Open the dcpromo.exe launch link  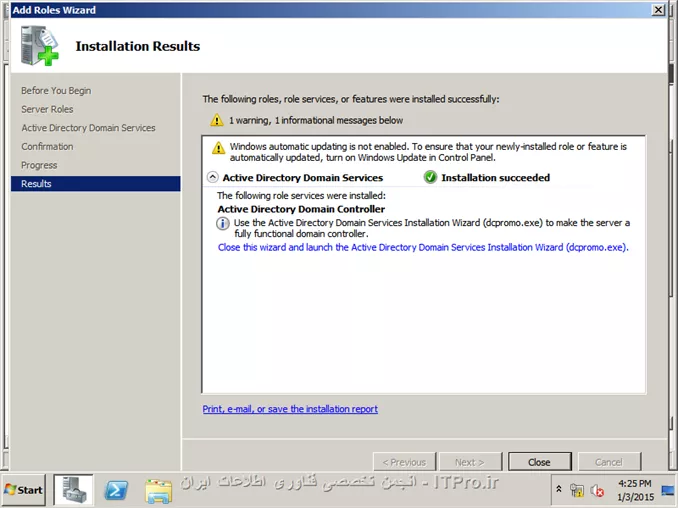coord(423,247)
